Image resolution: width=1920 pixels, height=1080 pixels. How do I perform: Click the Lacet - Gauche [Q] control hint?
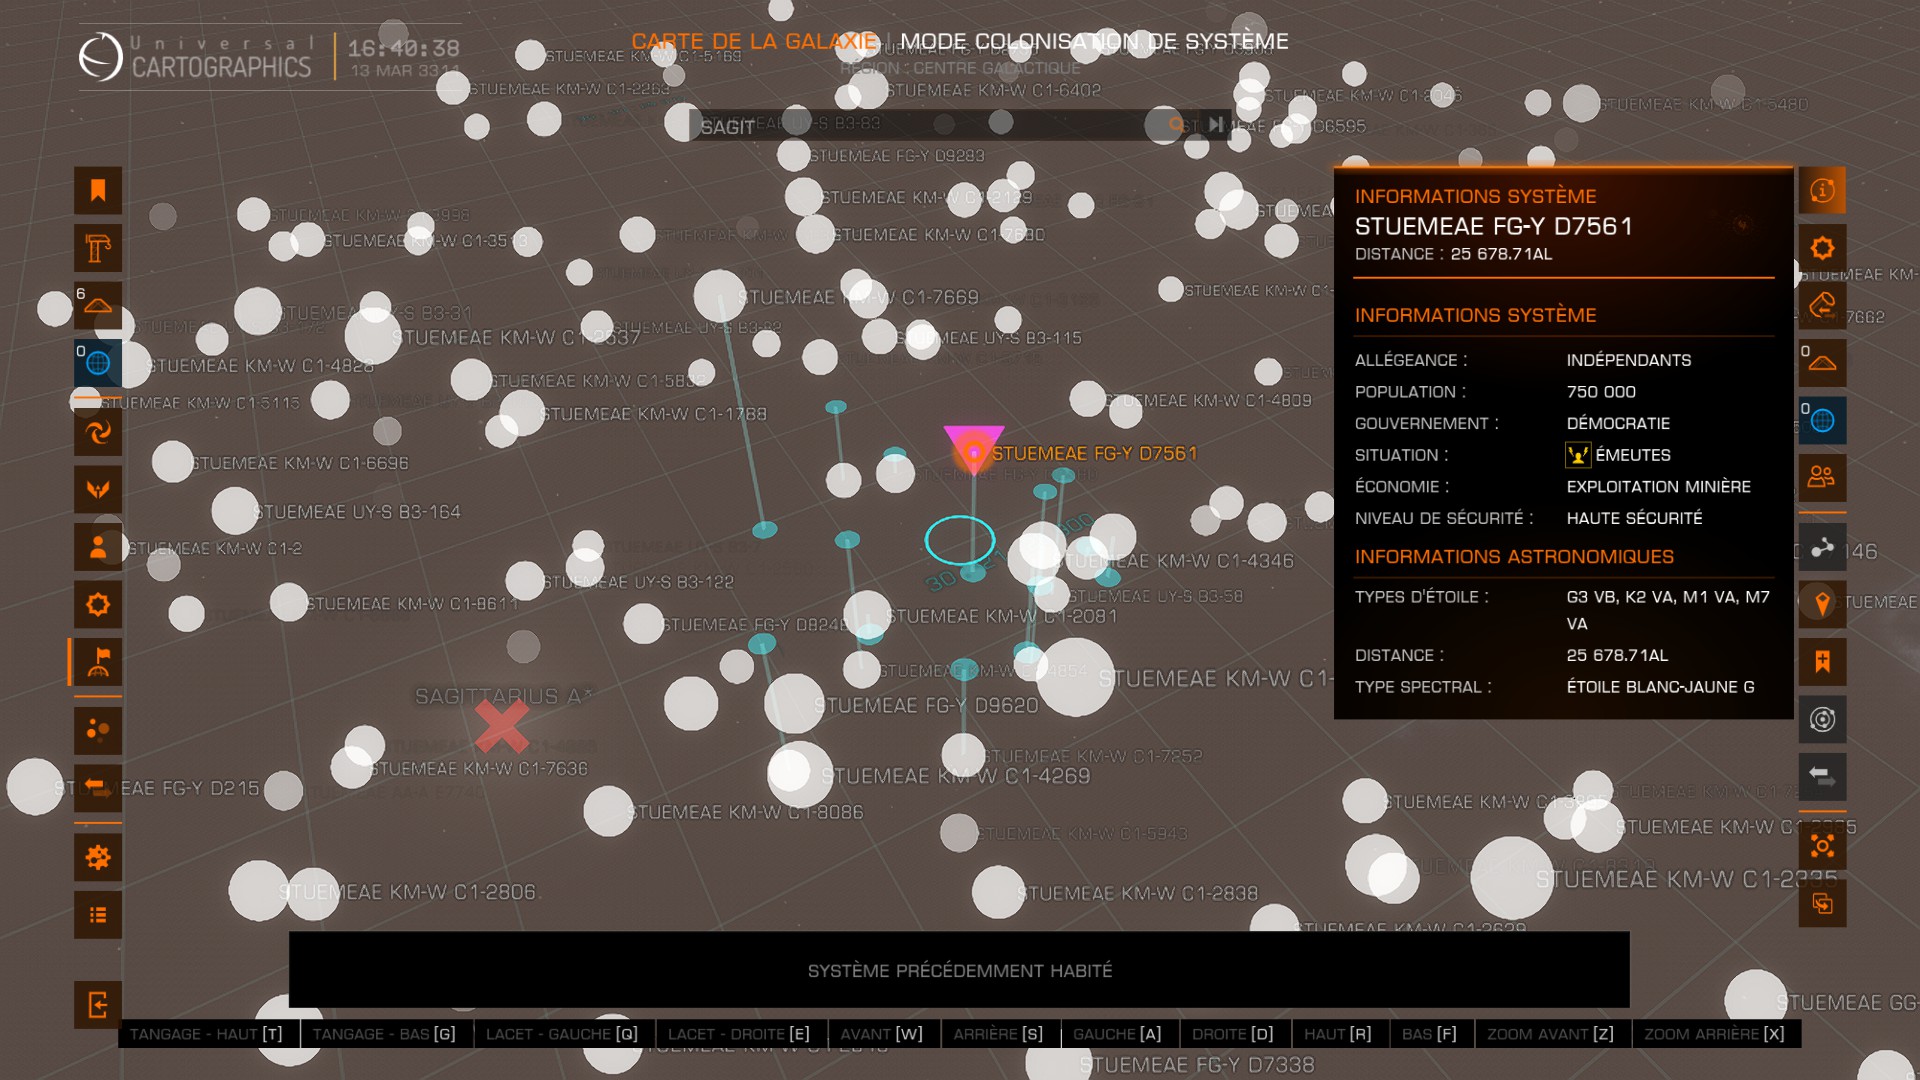click(562, 1034)
